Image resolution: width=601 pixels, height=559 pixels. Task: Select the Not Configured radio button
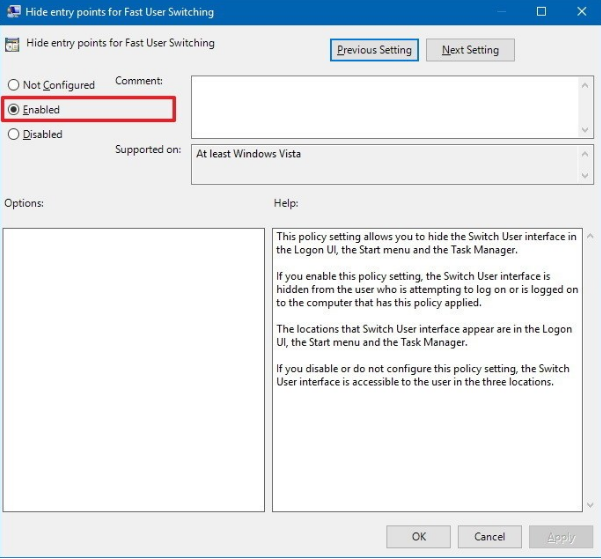coord(14,85)
